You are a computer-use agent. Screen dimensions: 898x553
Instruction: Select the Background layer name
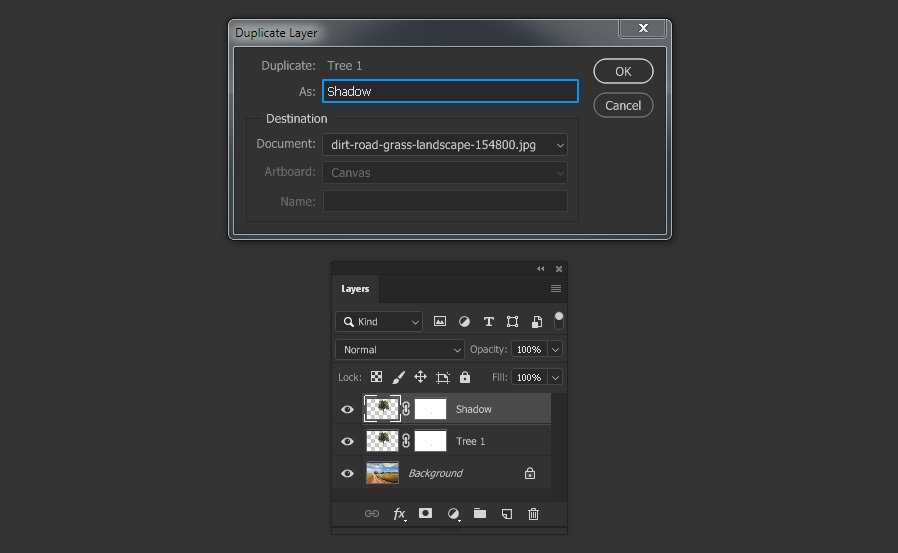435,473
